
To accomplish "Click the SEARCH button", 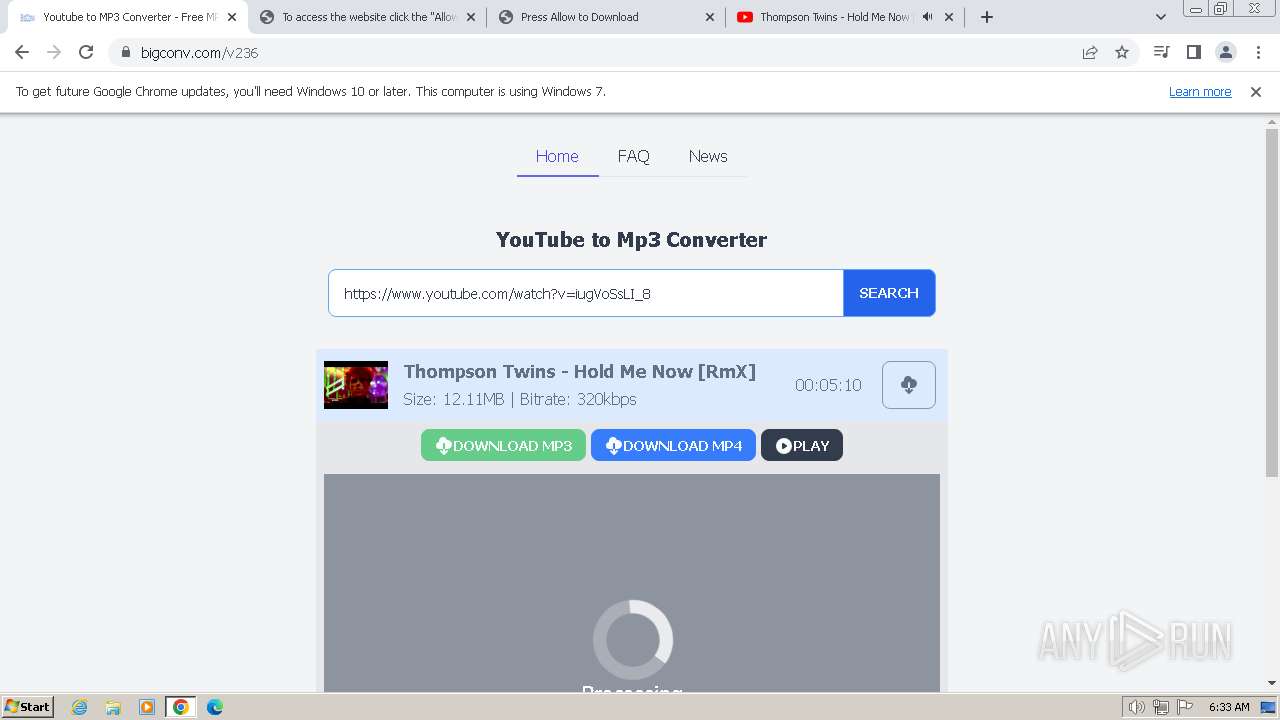I will tap(889, 293).
